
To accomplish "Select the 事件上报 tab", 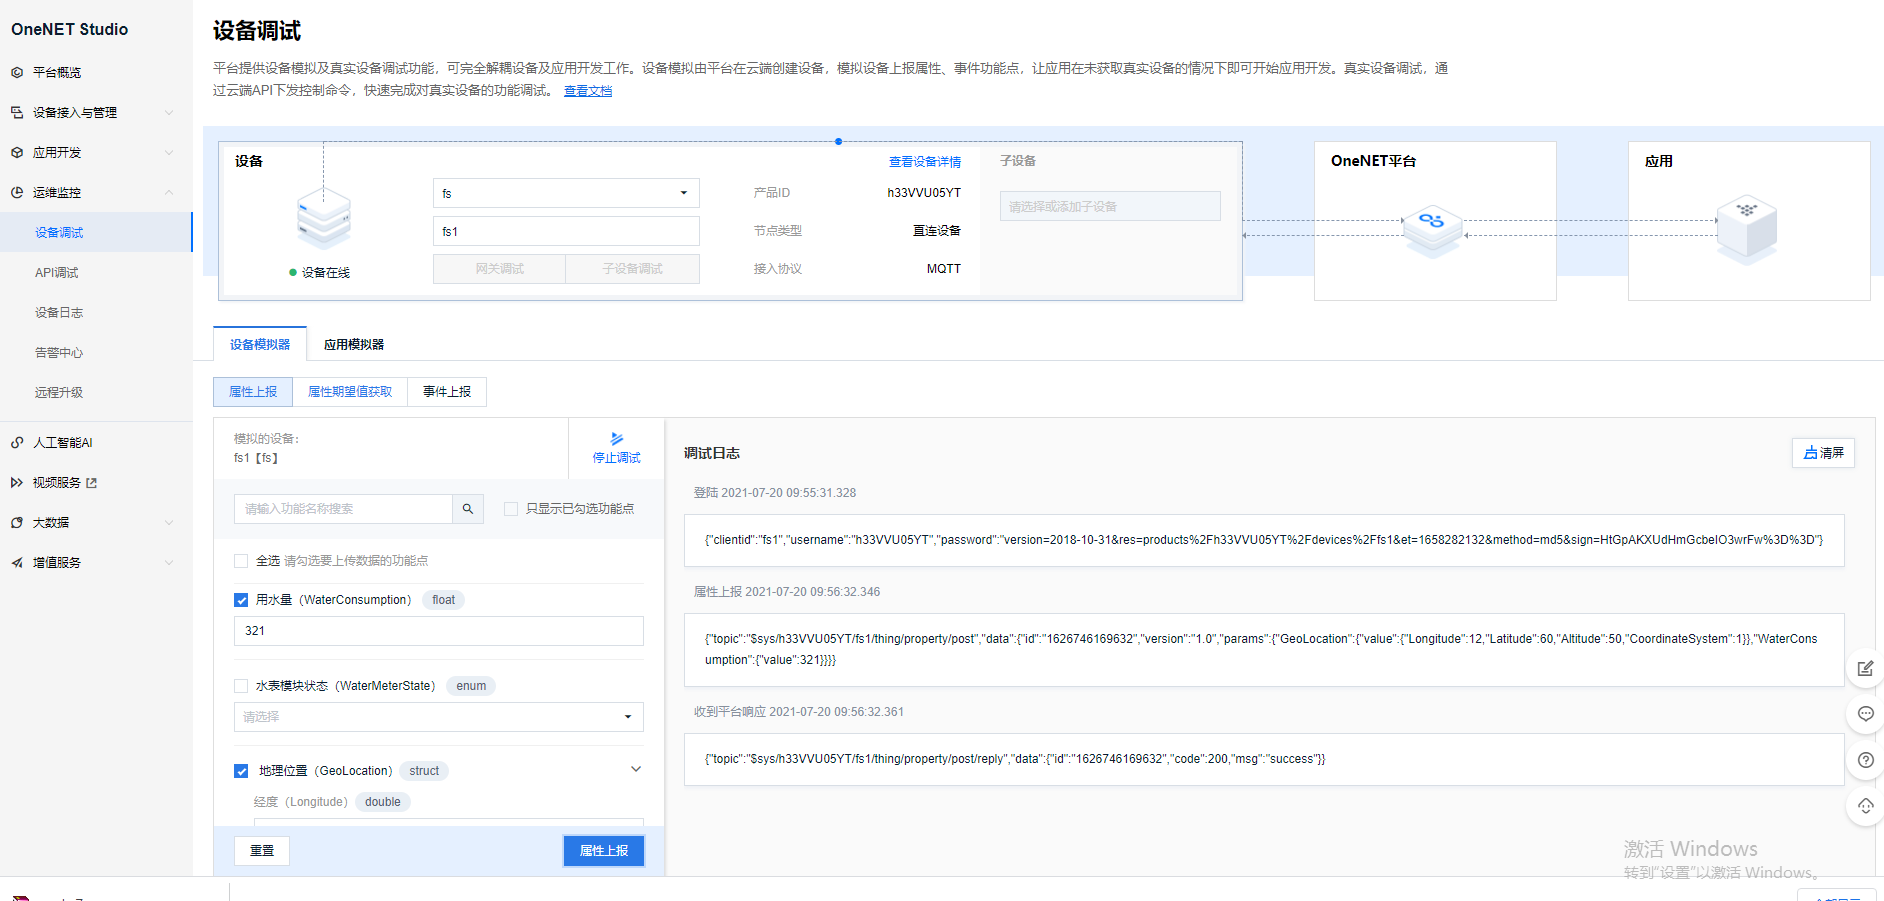I will pos(446,392).
